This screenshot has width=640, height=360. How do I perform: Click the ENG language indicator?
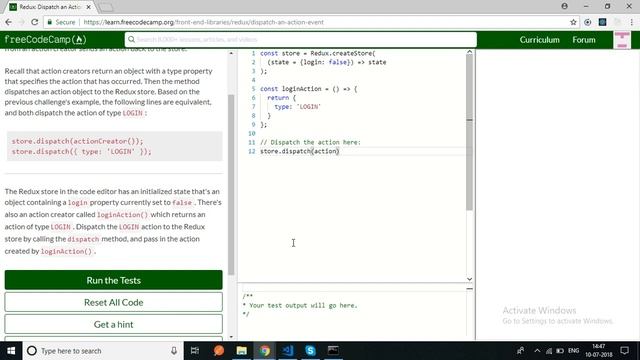click(x=573, y=351)
